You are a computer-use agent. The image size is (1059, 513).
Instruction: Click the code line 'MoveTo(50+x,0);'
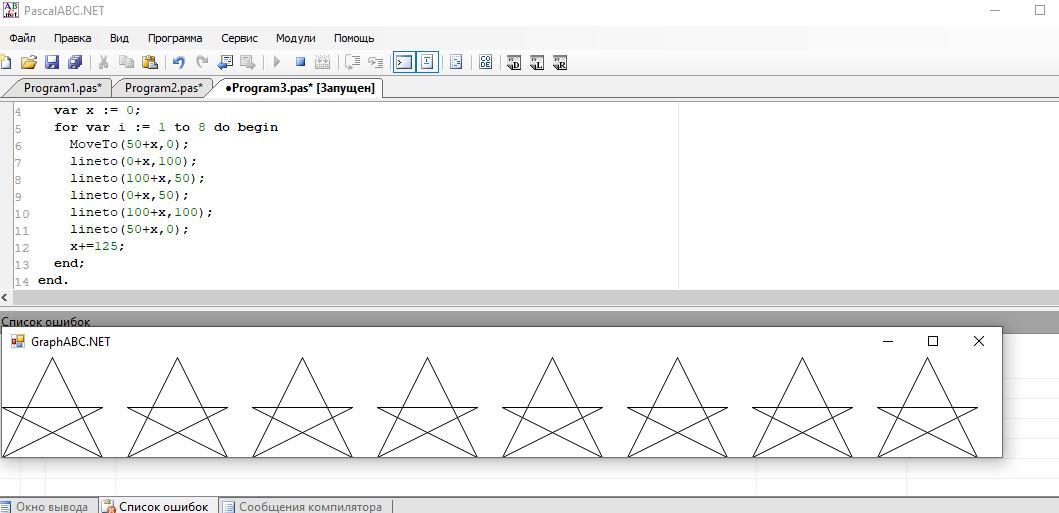130,144
